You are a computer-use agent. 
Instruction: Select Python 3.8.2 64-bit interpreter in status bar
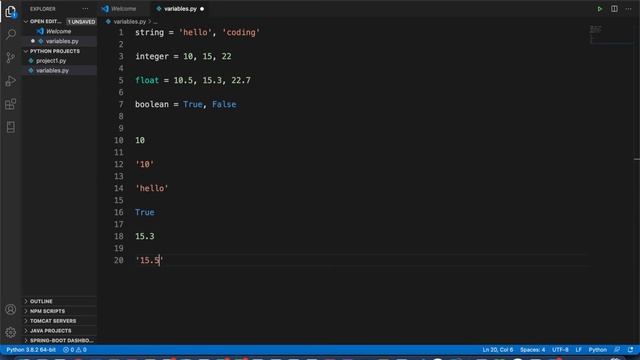(x=31, y=350)
